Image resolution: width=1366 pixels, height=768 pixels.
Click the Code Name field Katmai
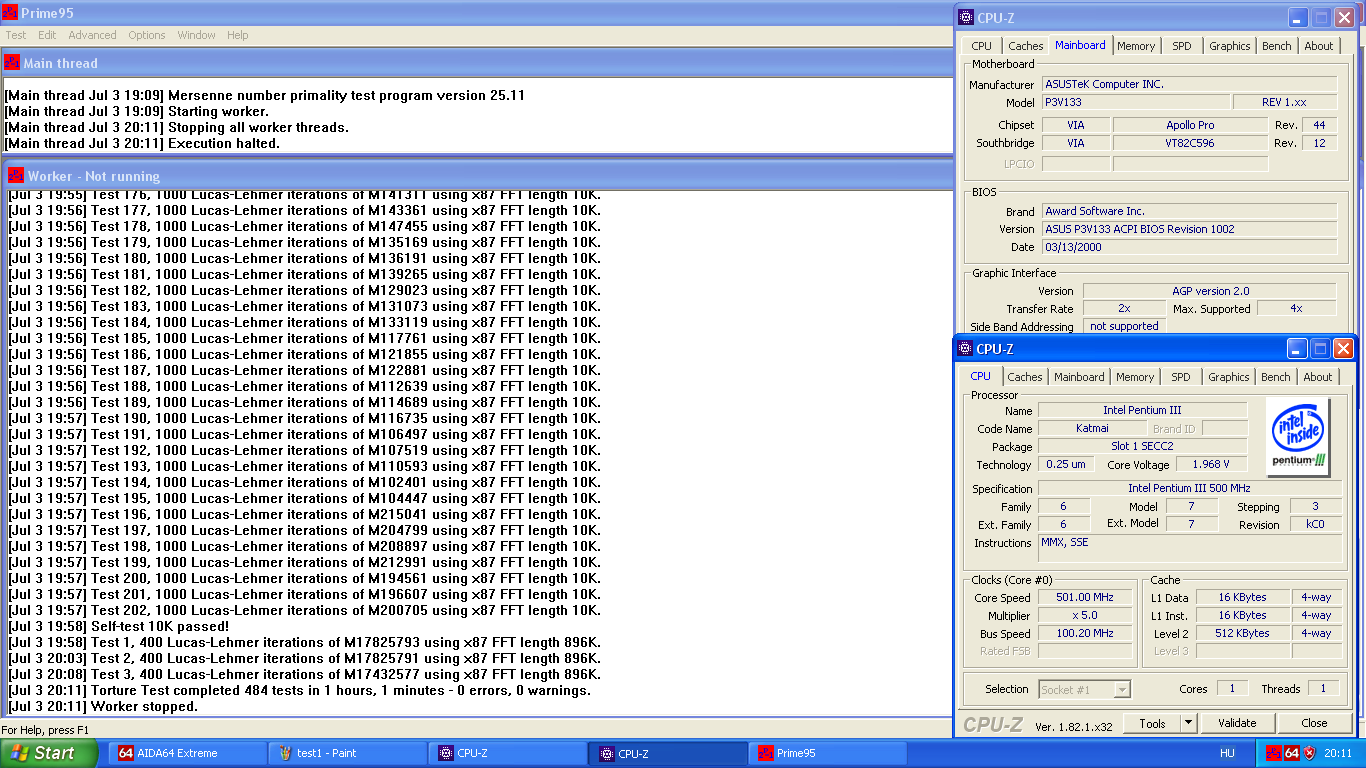click(x=1092, y=428)
